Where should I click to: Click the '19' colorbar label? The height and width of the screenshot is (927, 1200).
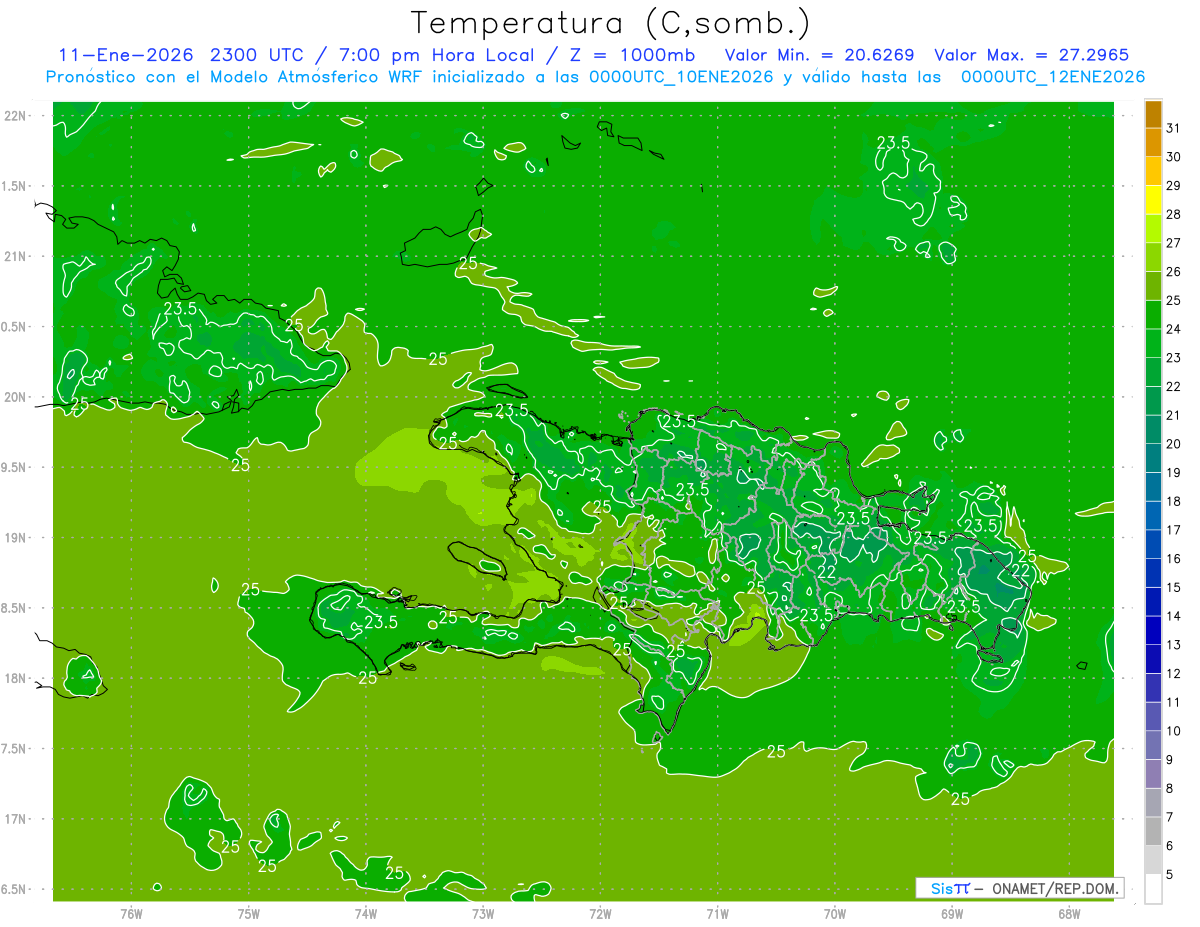1173,473
